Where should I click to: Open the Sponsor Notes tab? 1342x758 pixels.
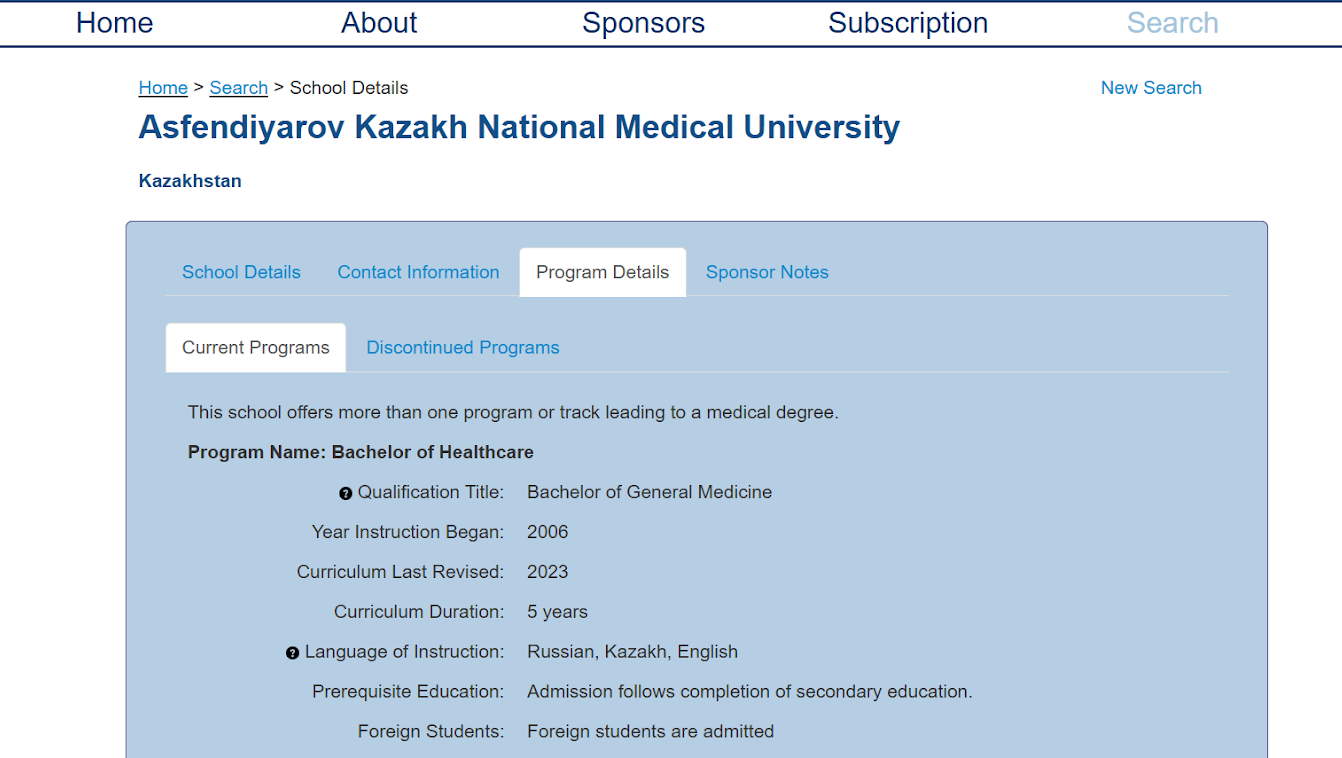(767, 272)
